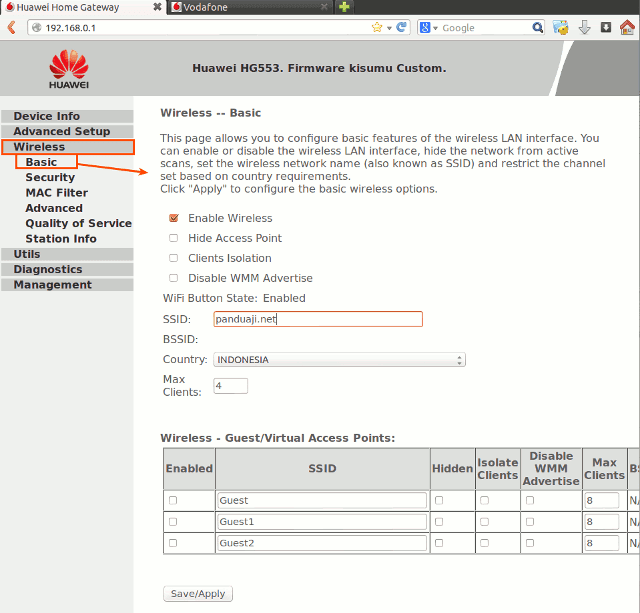Click the 'Wireless -- Basic' heading
Viewport: 640px width, 613px height.
tap(211, 113)
